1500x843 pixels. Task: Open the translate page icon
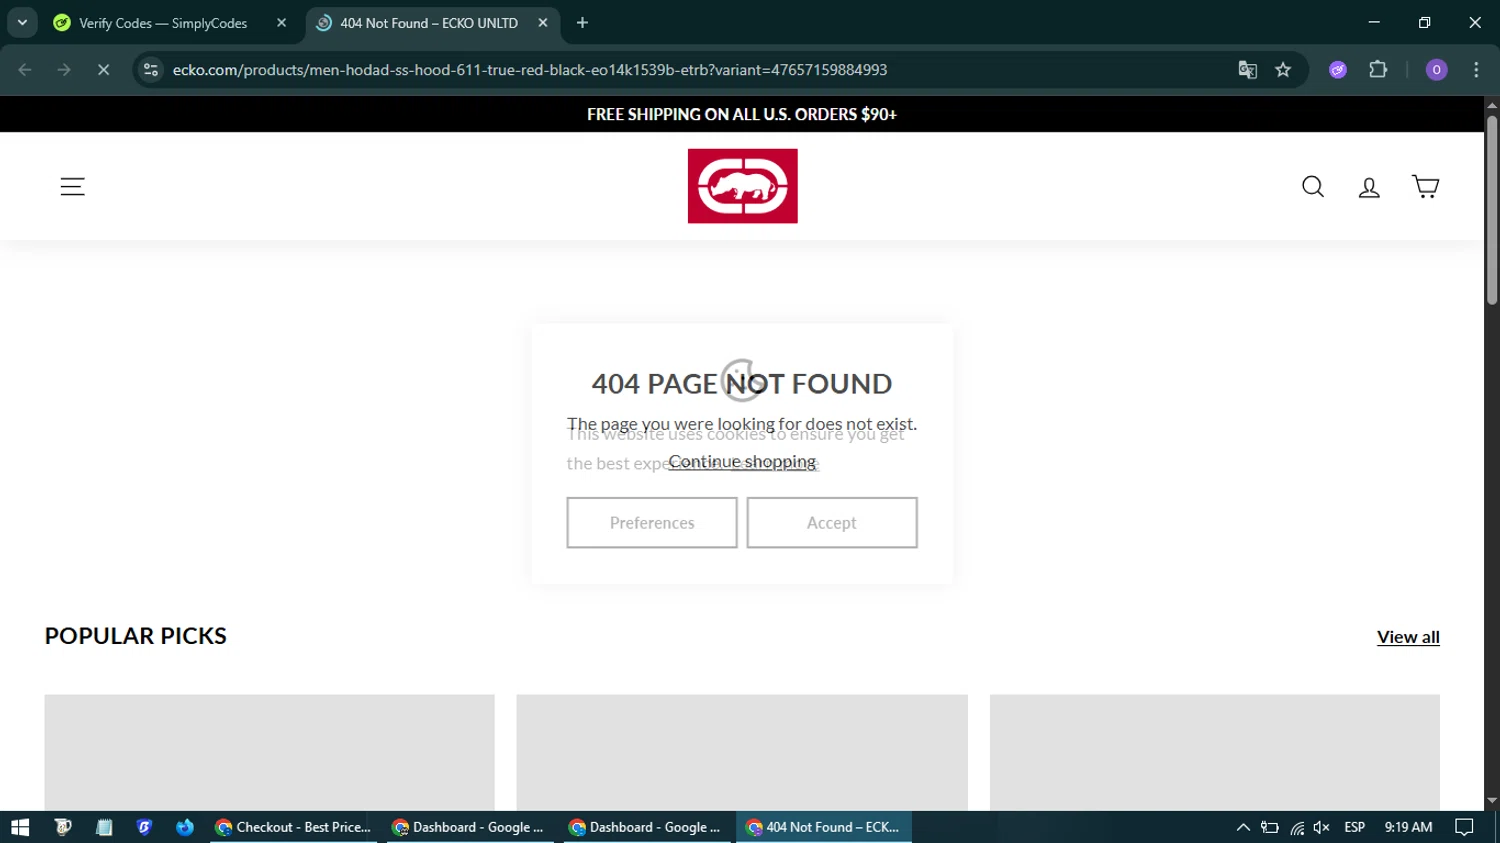pos(1247,70)
